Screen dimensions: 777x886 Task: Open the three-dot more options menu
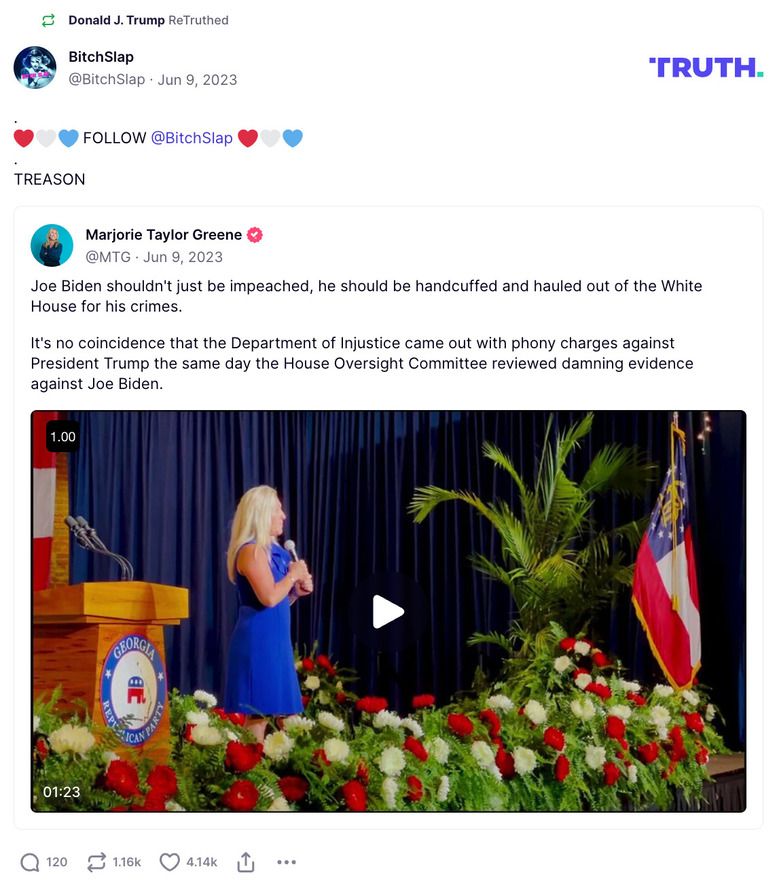tap(287, 862)
